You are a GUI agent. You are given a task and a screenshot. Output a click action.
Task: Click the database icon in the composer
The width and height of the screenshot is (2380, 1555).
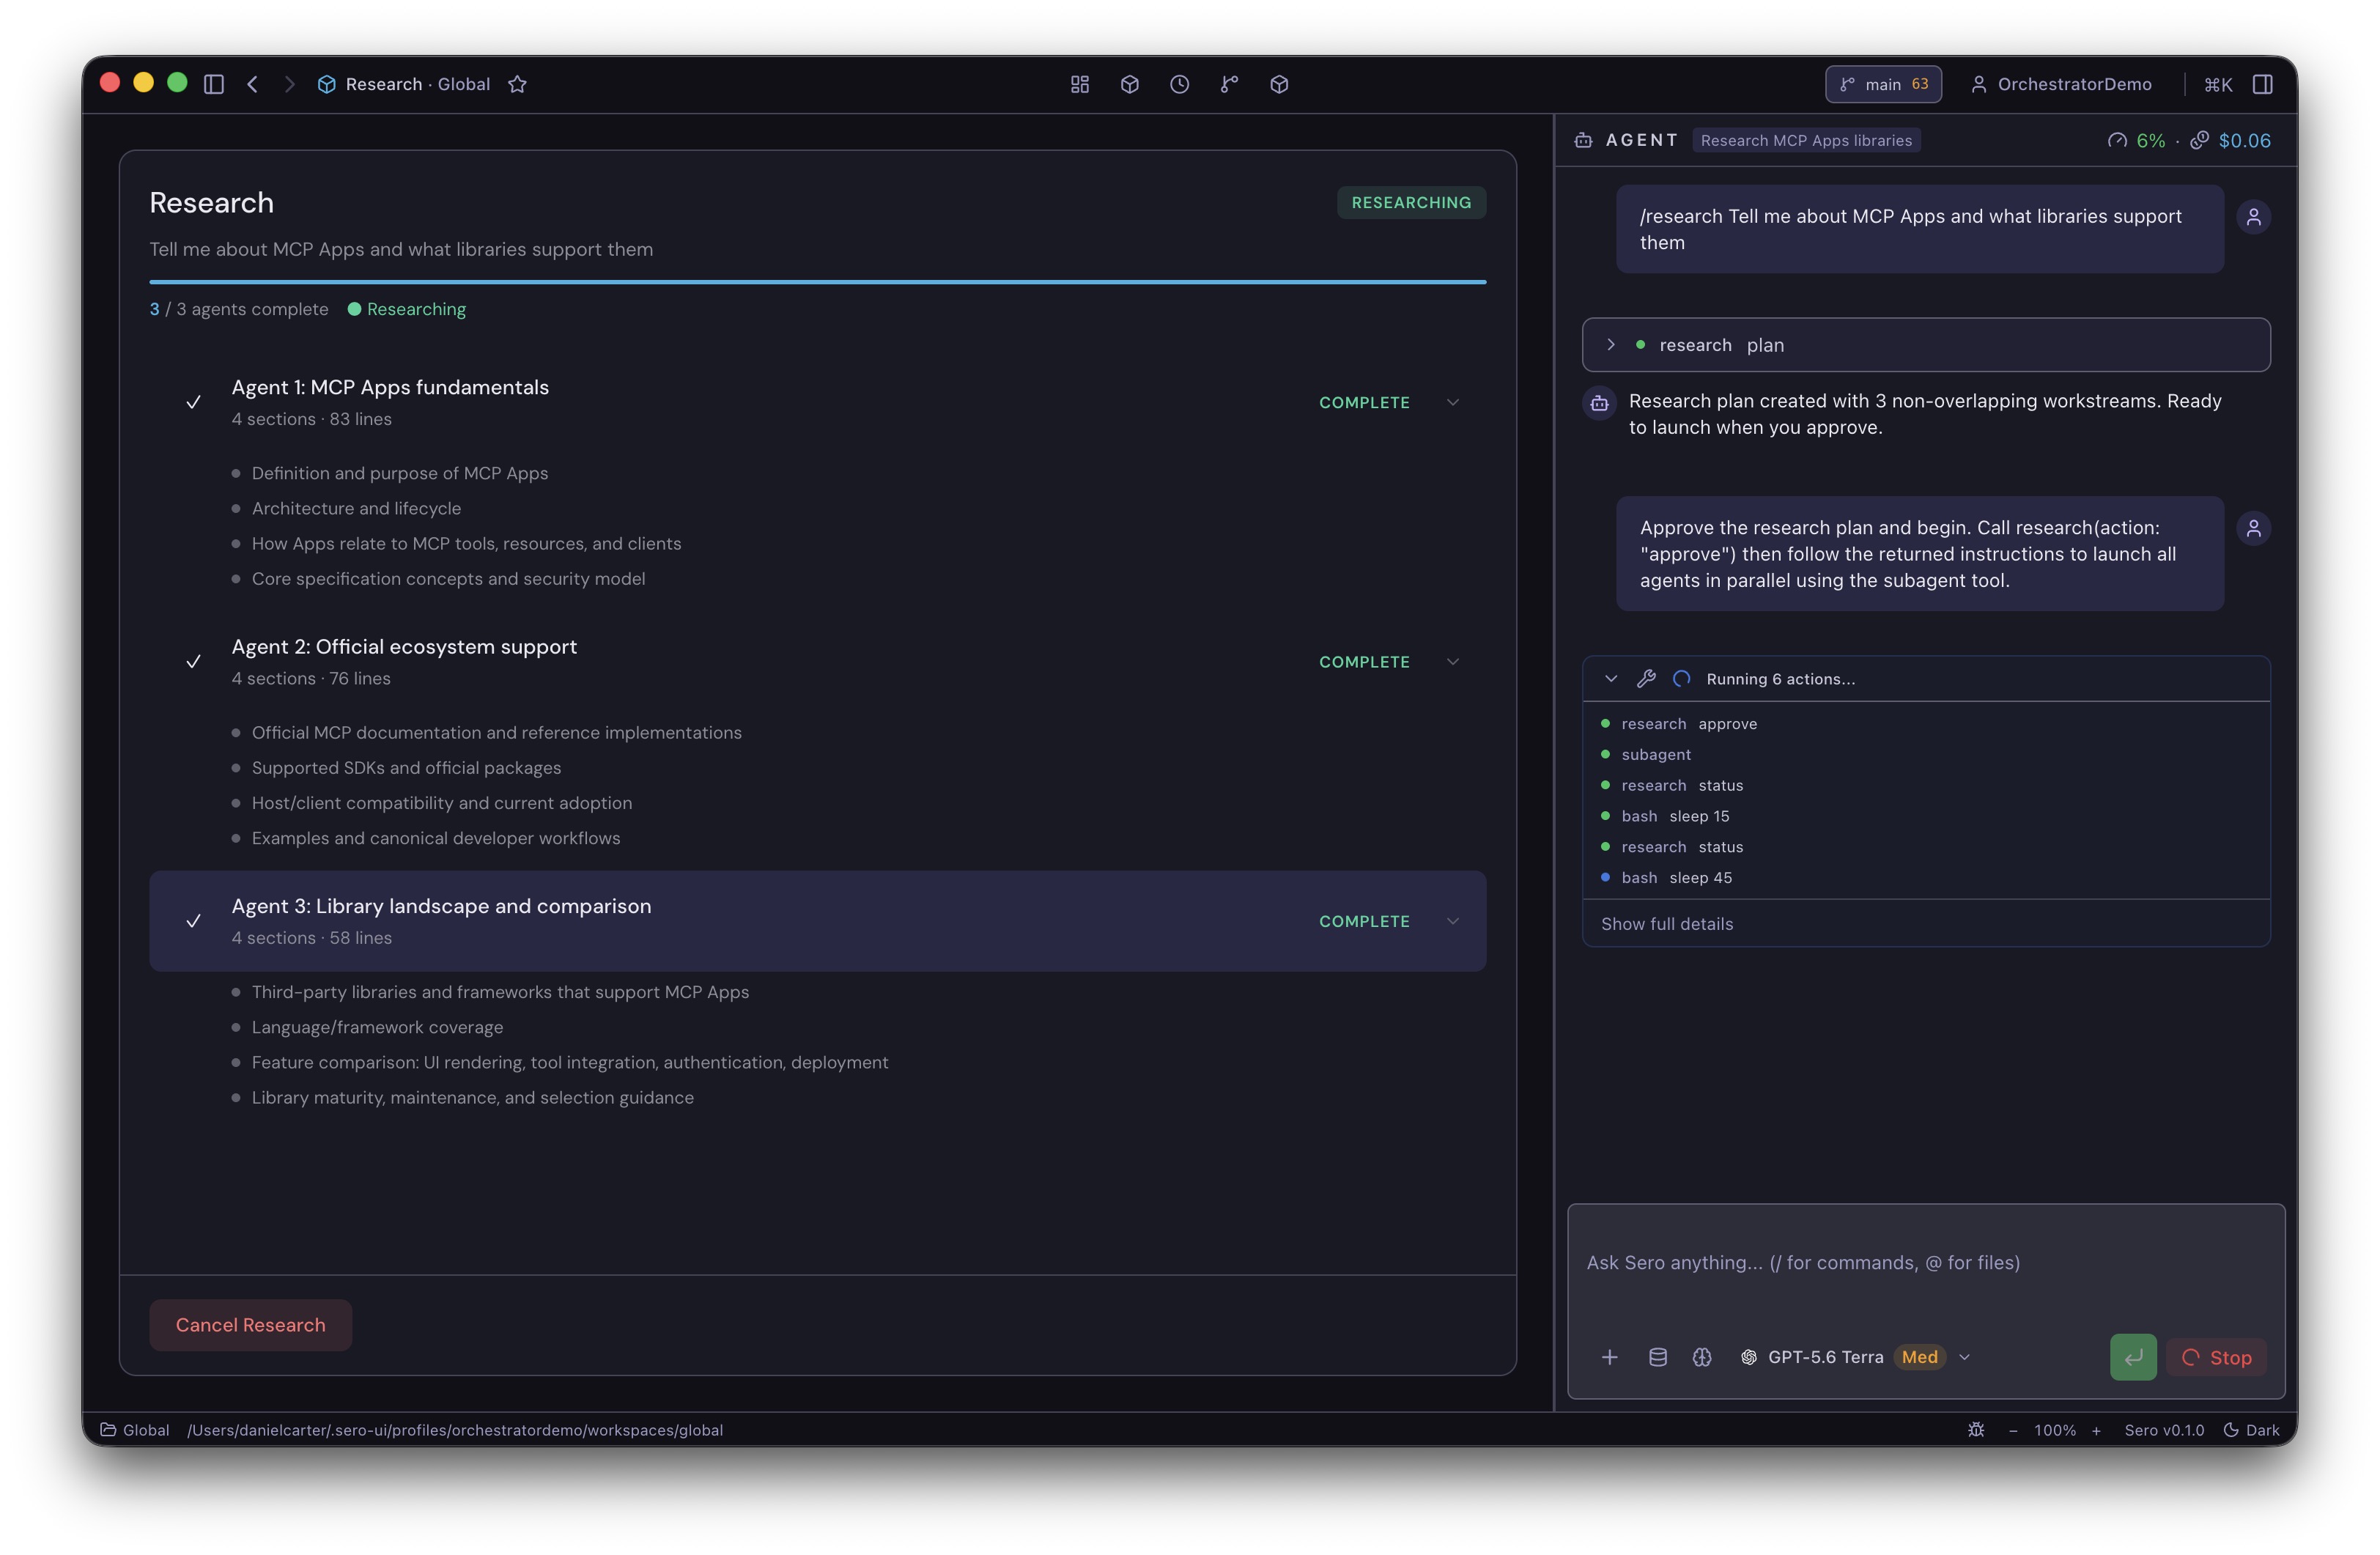(1658, 1357)
